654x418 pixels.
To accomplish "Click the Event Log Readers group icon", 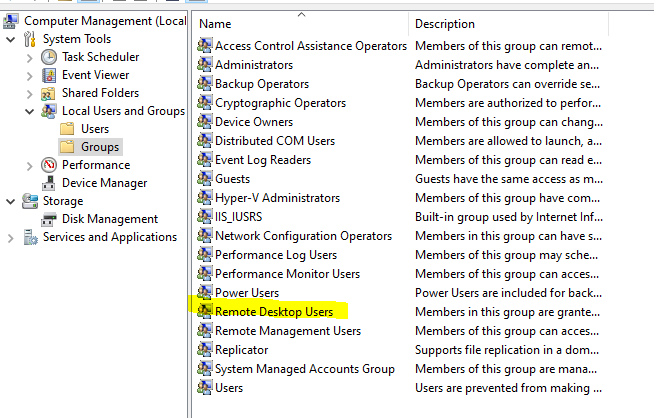I will tap(204, 159).
